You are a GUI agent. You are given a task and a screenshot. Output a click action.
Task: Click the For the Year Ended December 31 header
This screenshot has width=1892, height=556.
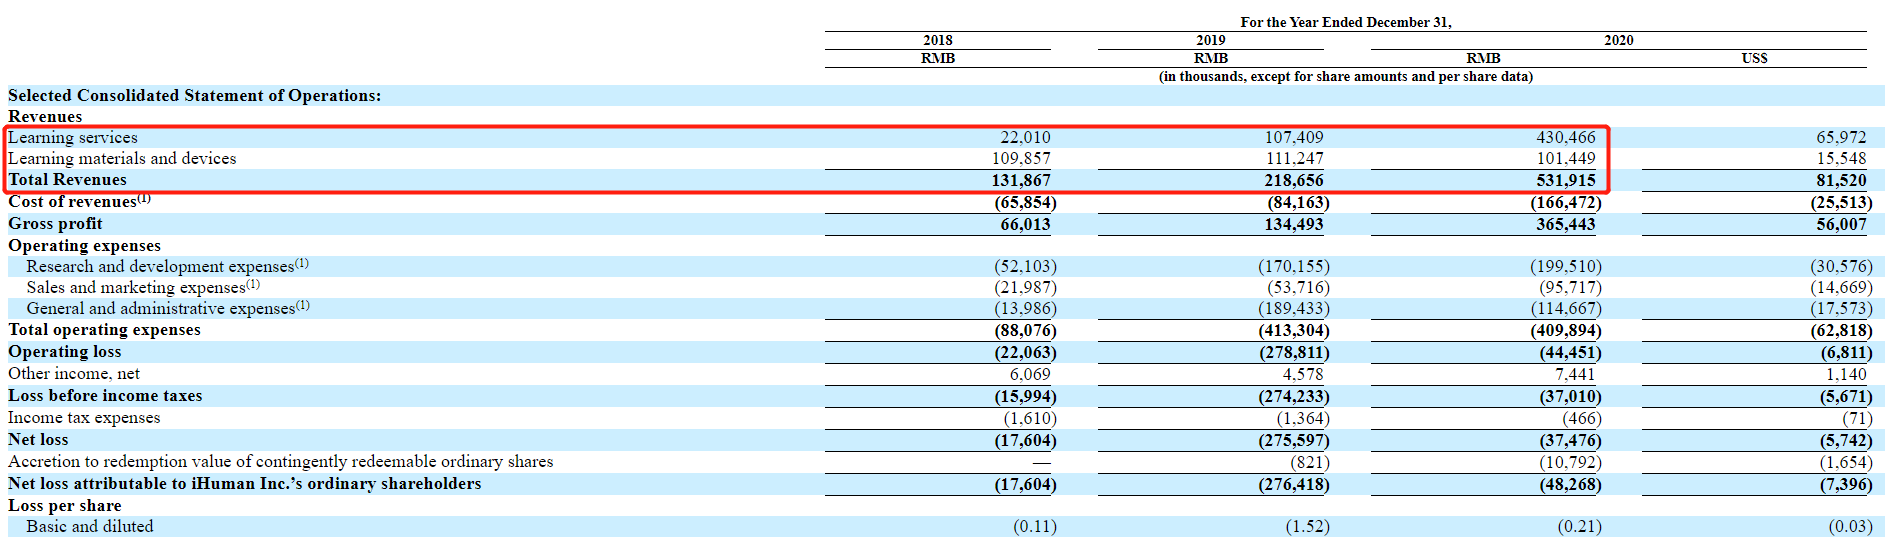click(x=1345, y=22)
